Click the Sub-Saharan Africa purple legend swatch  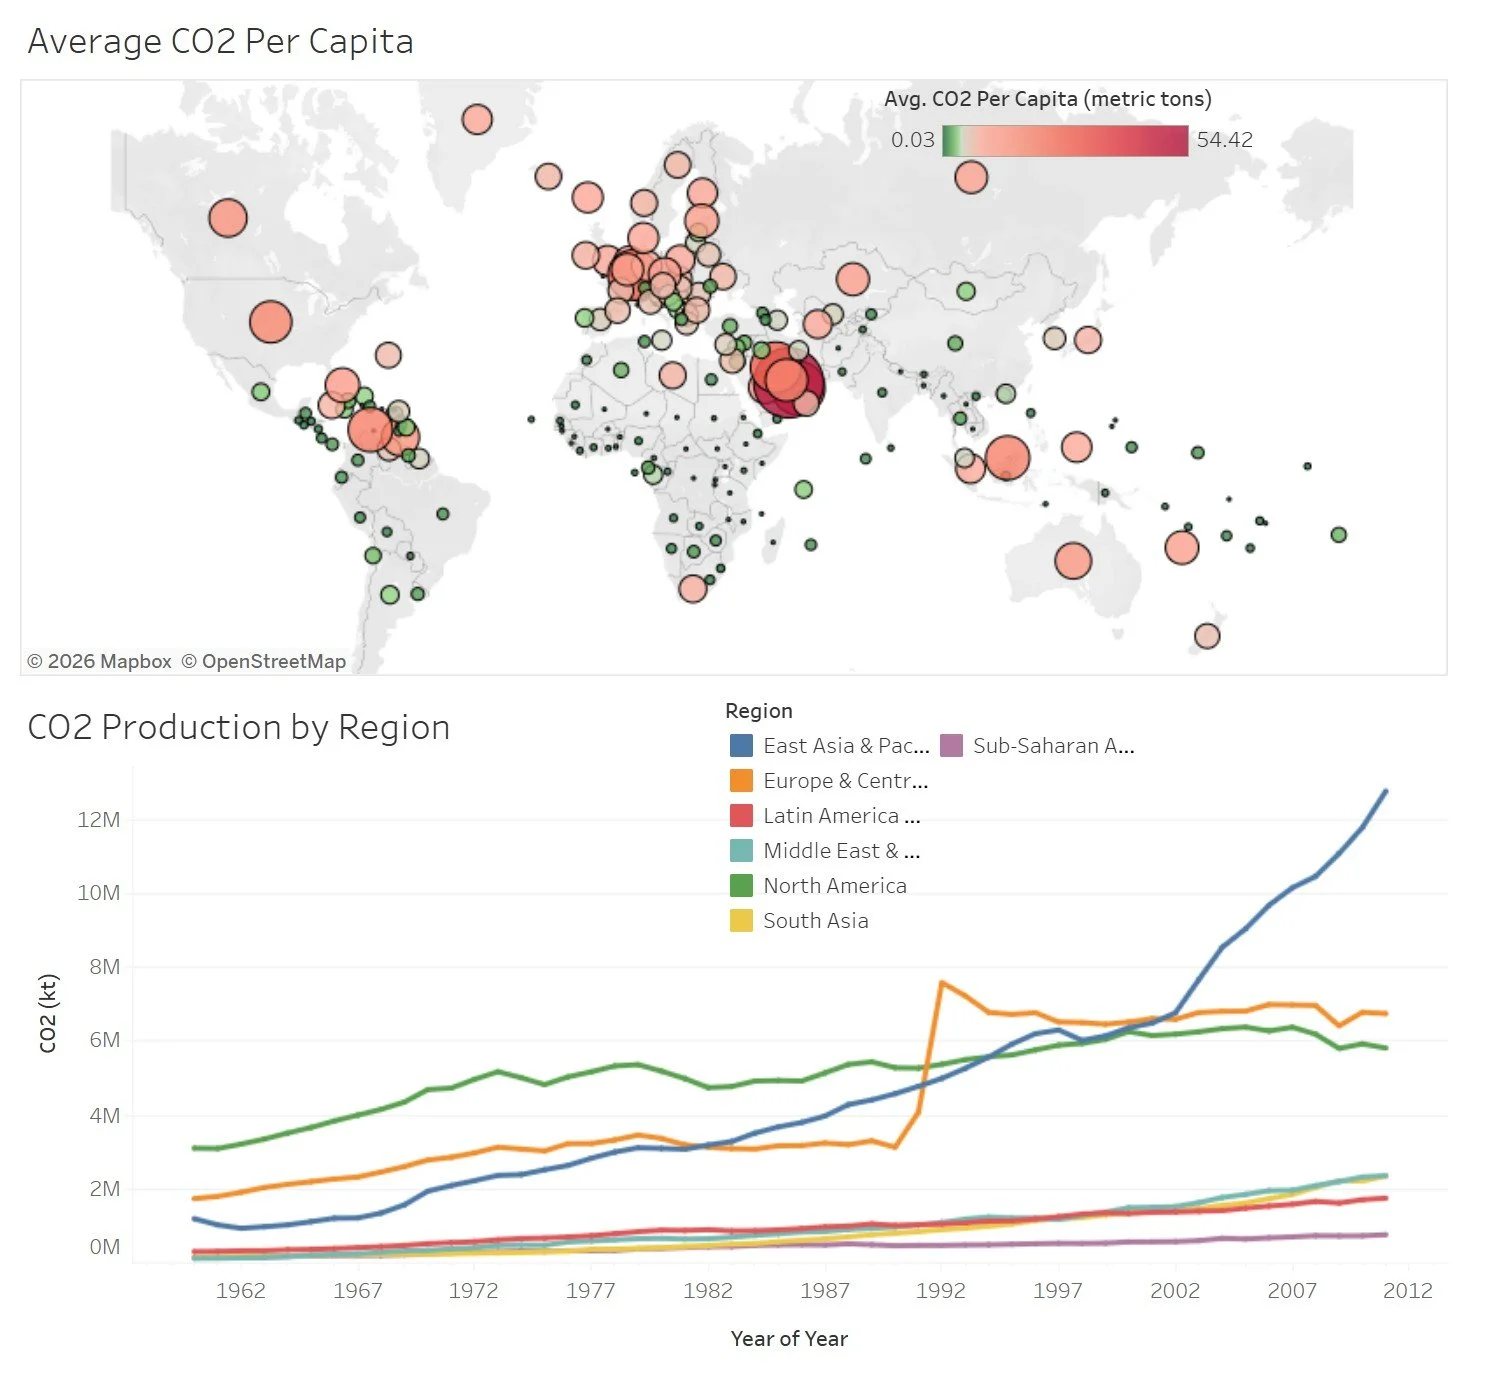pyautogui.click(x=951, y=745)
